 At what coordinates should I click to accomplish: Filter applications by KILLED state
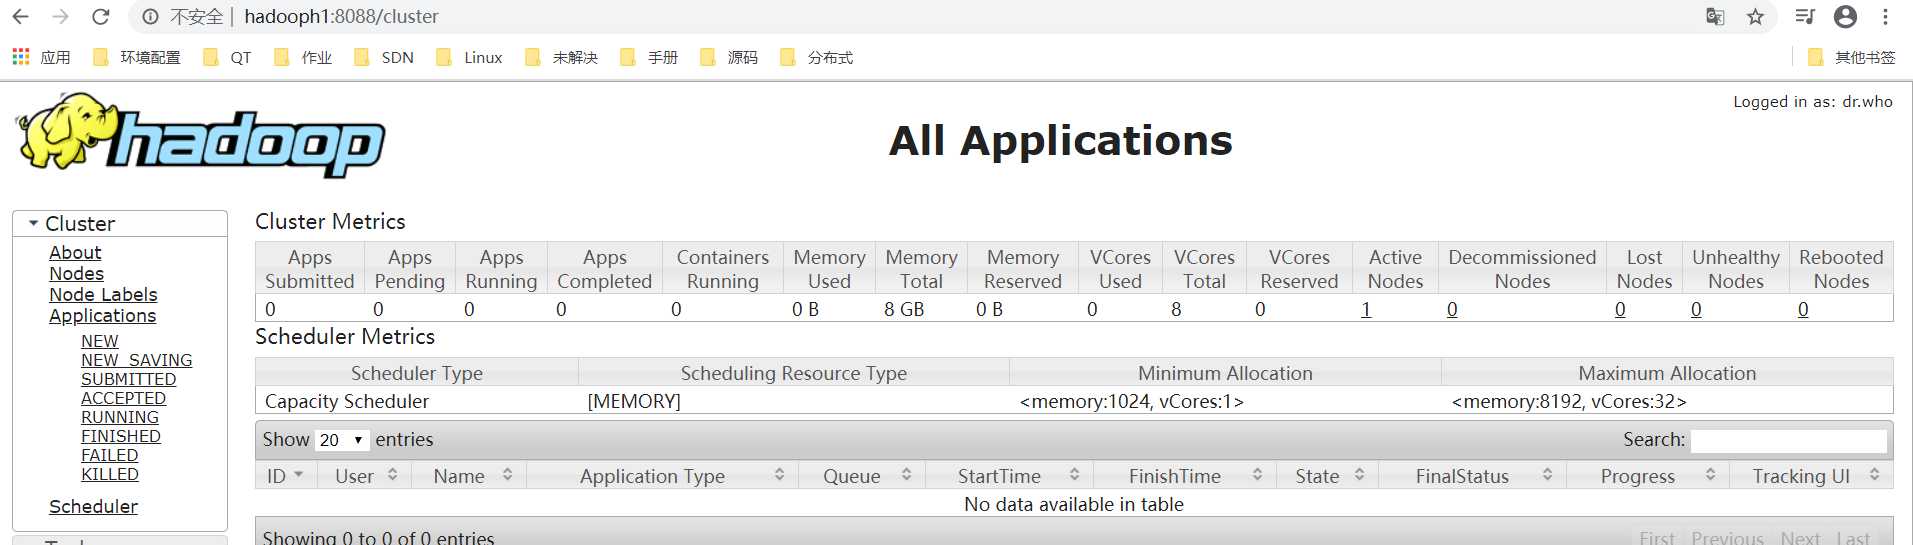point(109,474)
